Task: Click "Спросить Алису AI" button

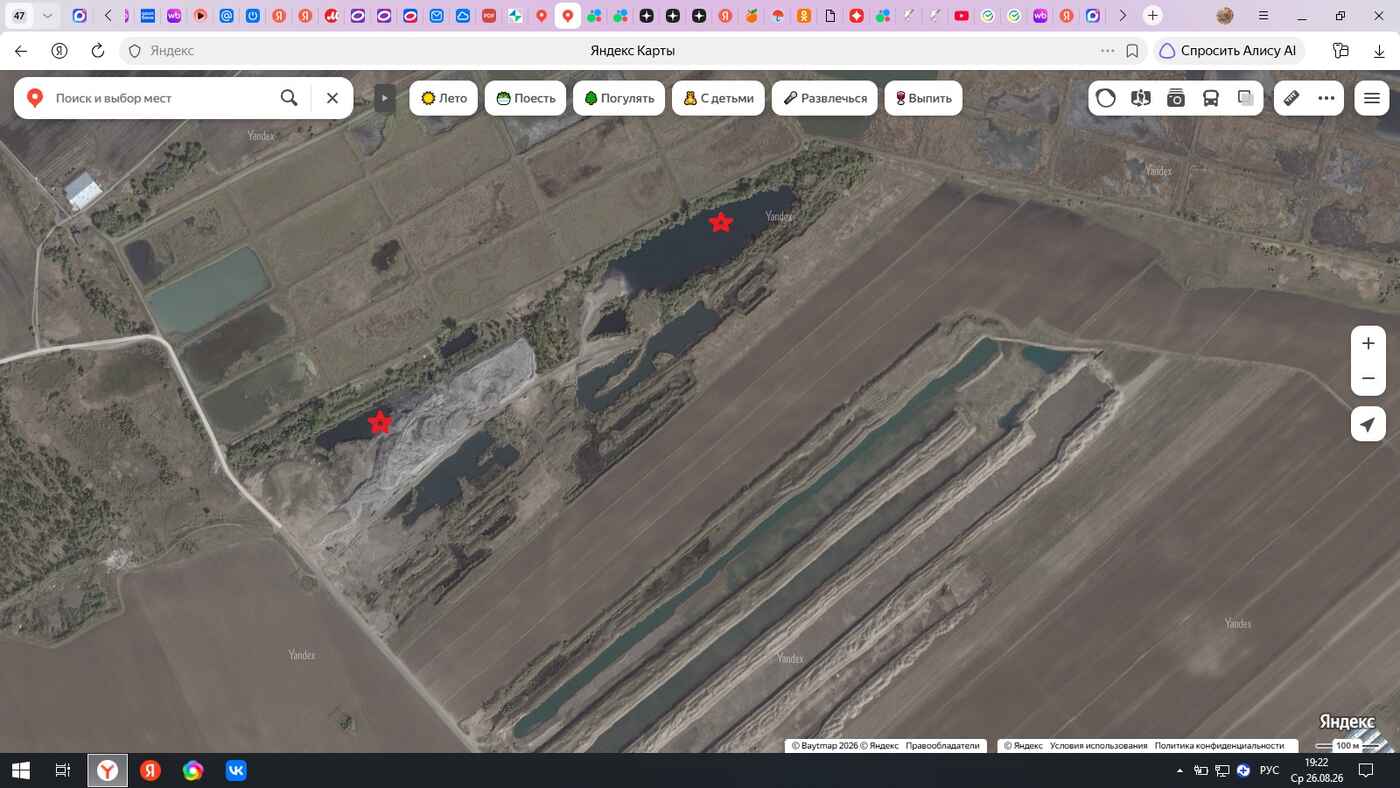Action: [1229, 51]
